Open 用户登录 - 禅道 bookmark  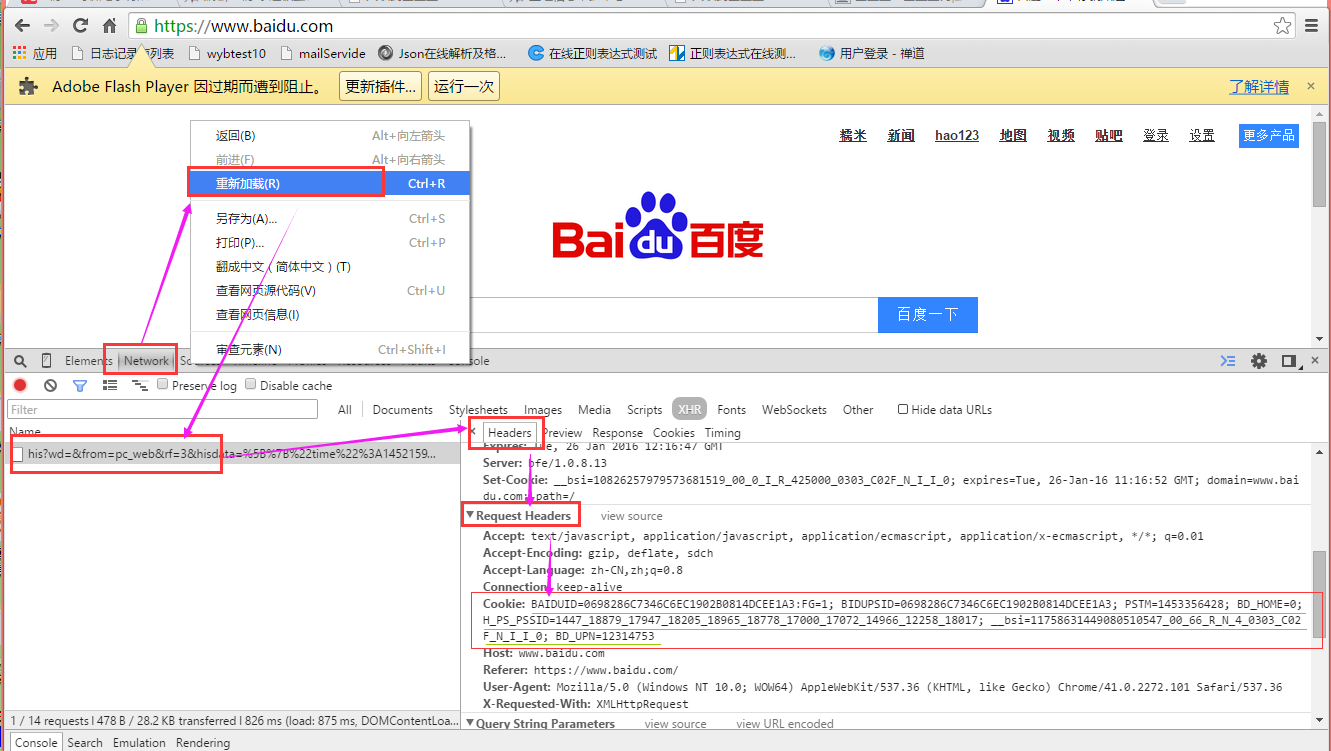pyautogui.click(x=871, y=54)
